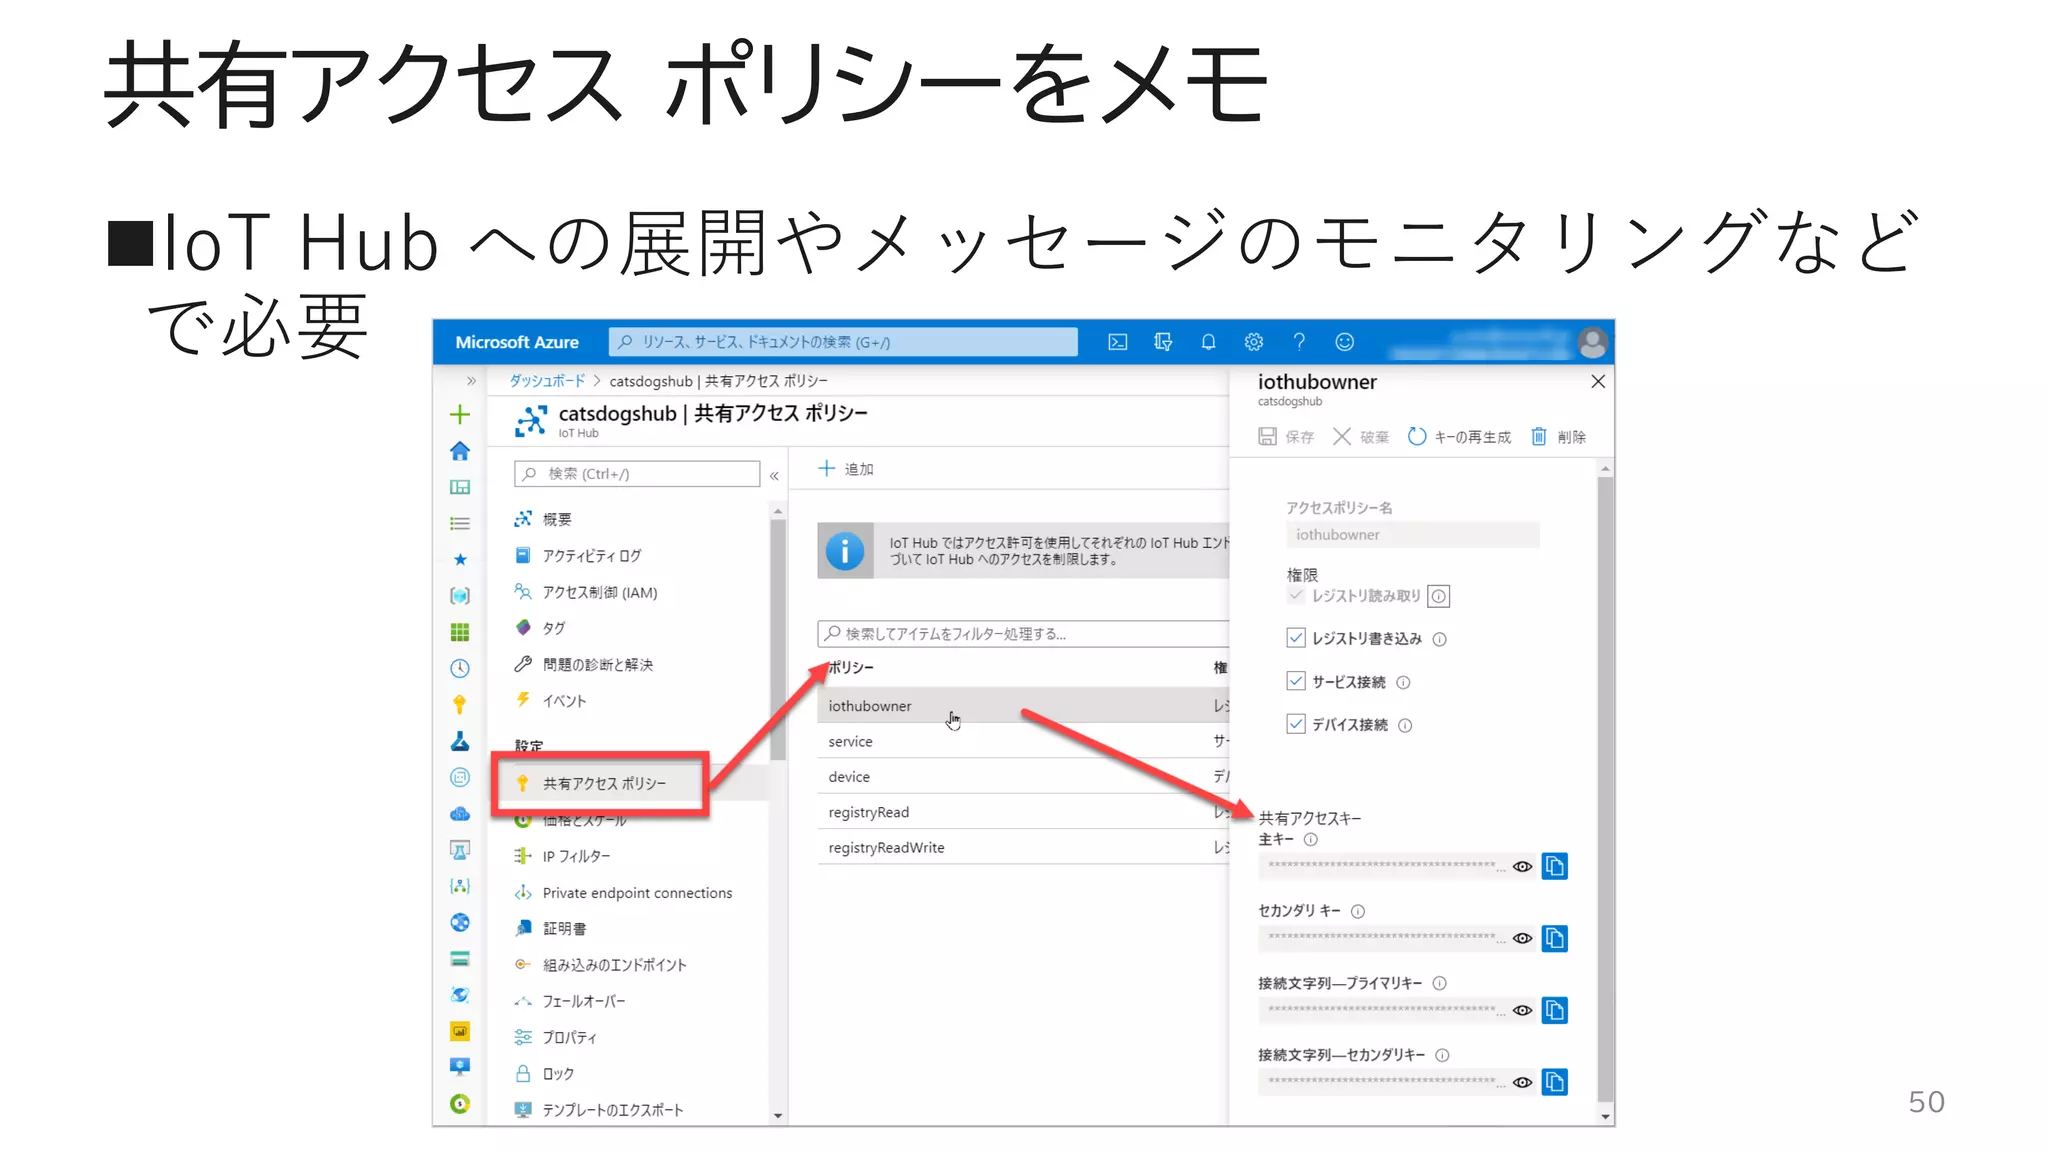Open all services list icon

[x=460, y=523]
